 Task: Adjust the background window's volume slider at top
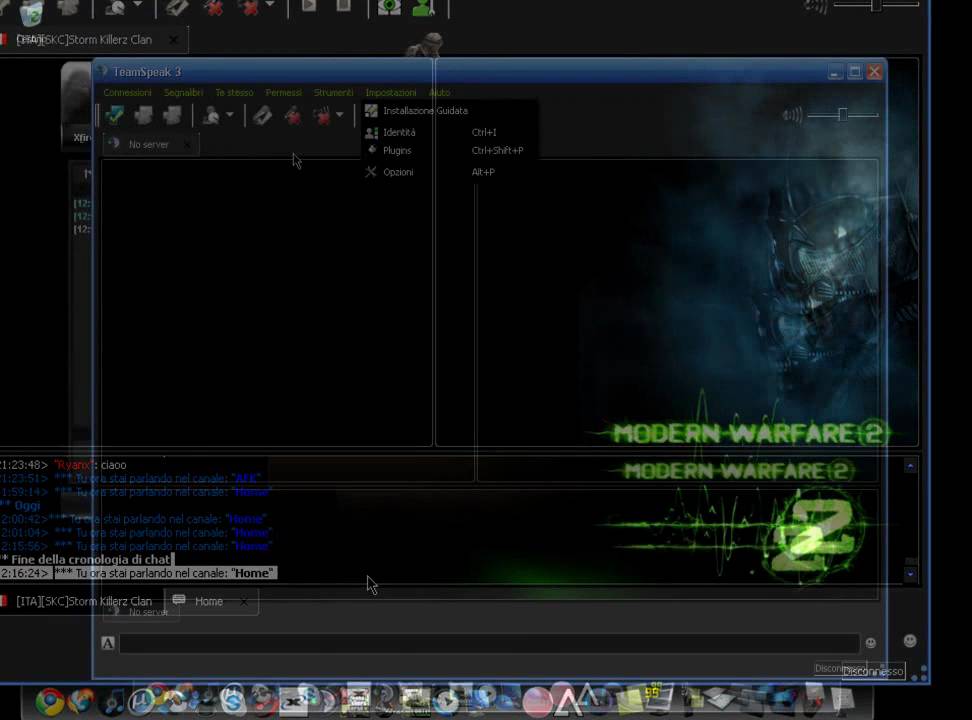click(875, 6)
